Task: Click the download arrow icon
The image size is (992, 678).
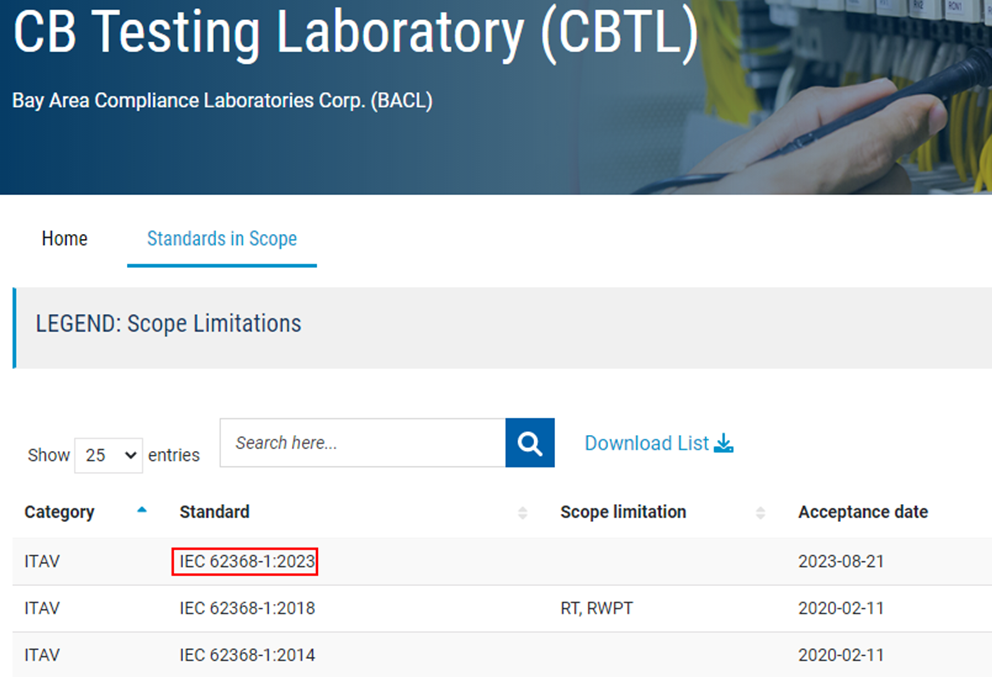Action: [724, 443]
